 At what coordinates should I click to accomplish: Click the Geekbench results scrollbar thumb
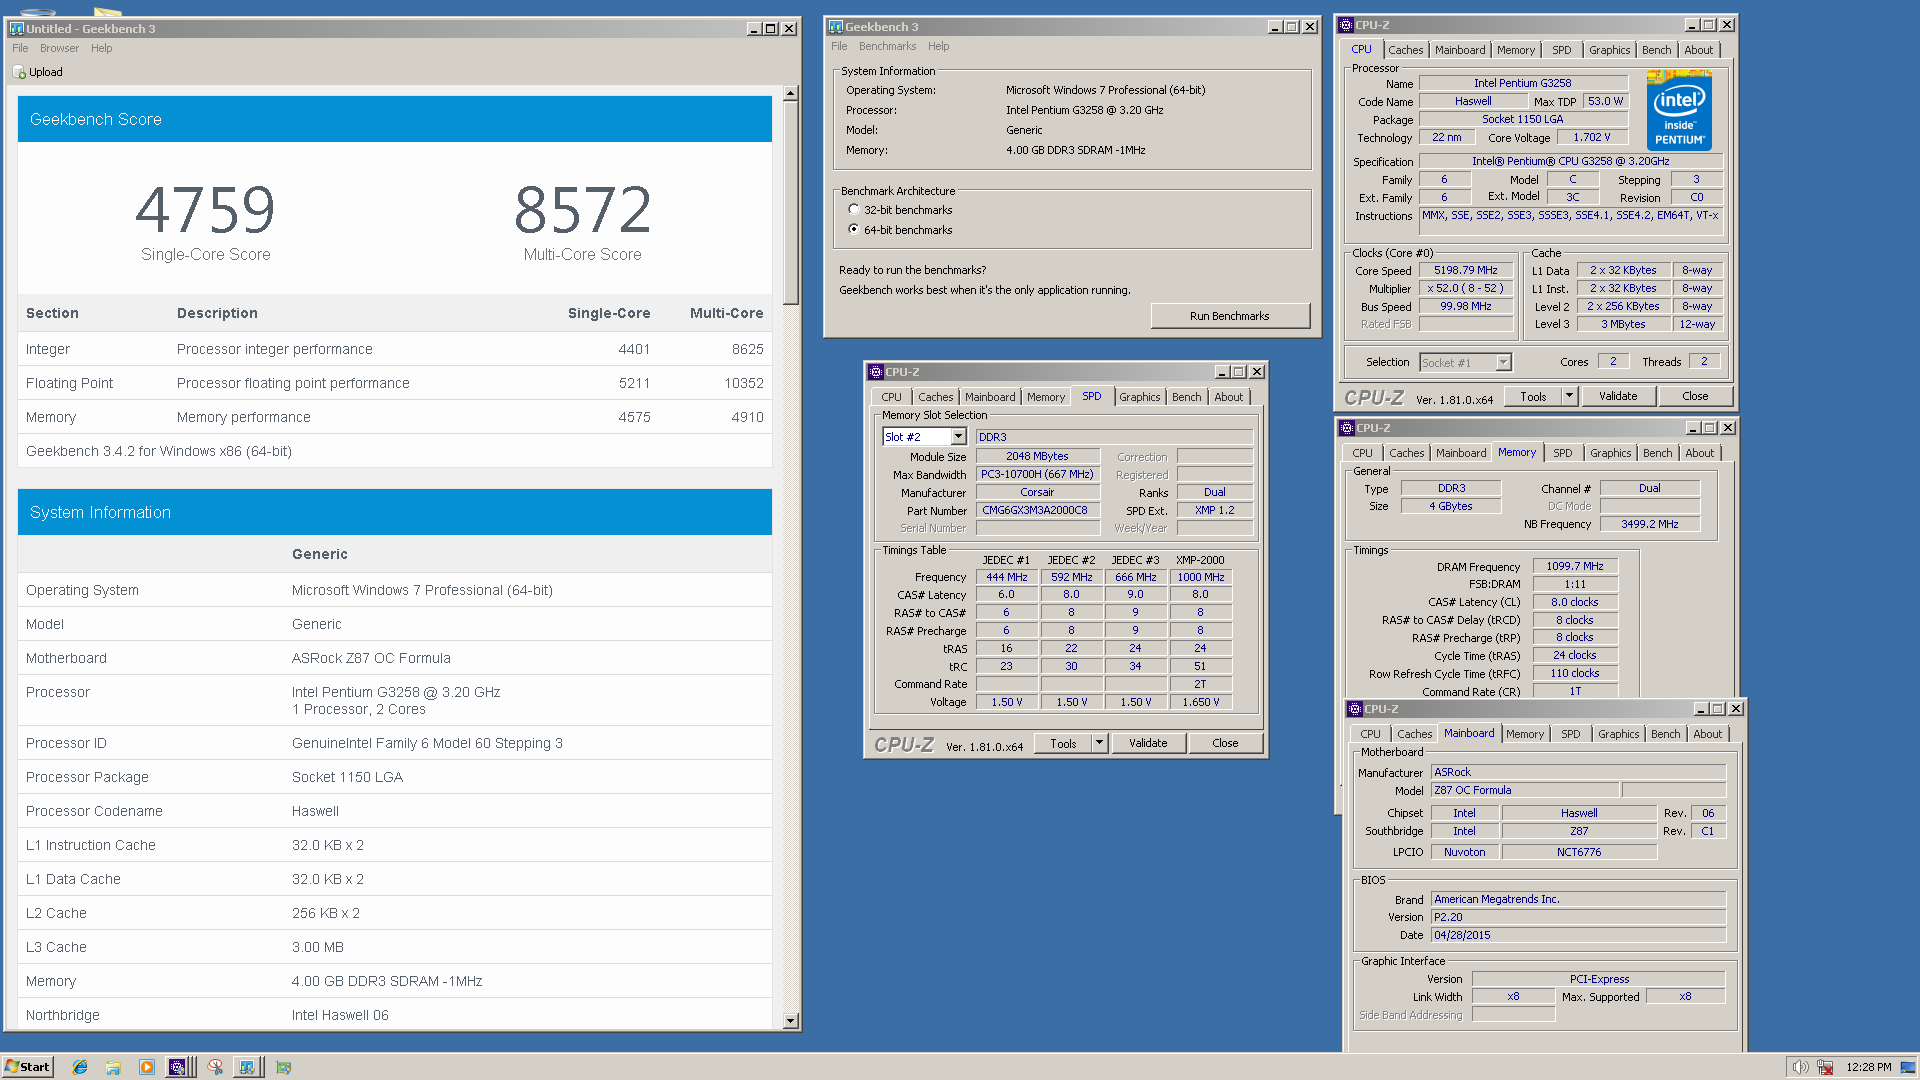click(791, 203)
